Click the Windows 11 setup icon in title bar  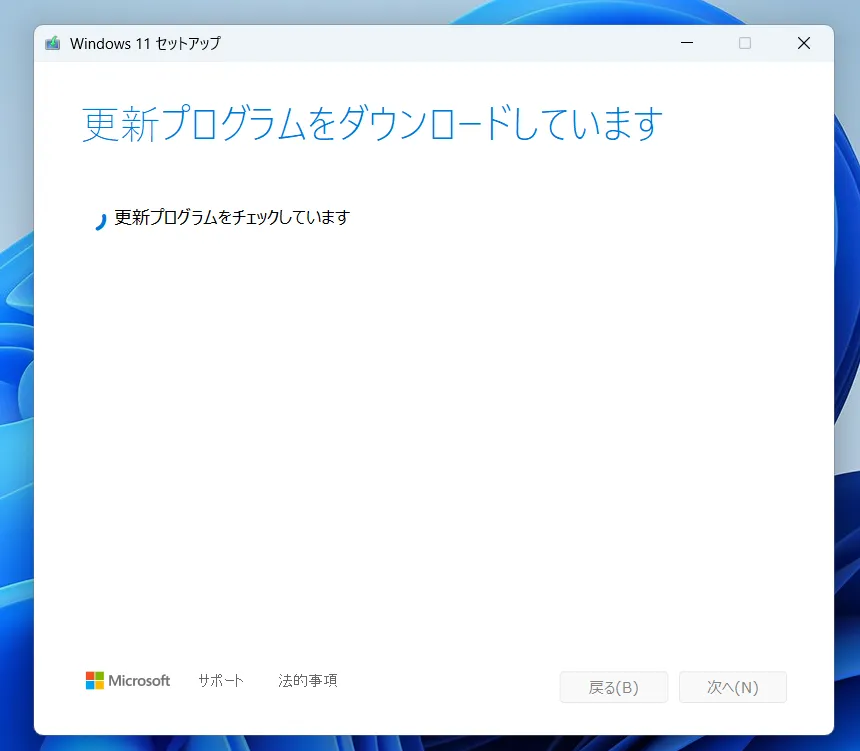[53, 43]
